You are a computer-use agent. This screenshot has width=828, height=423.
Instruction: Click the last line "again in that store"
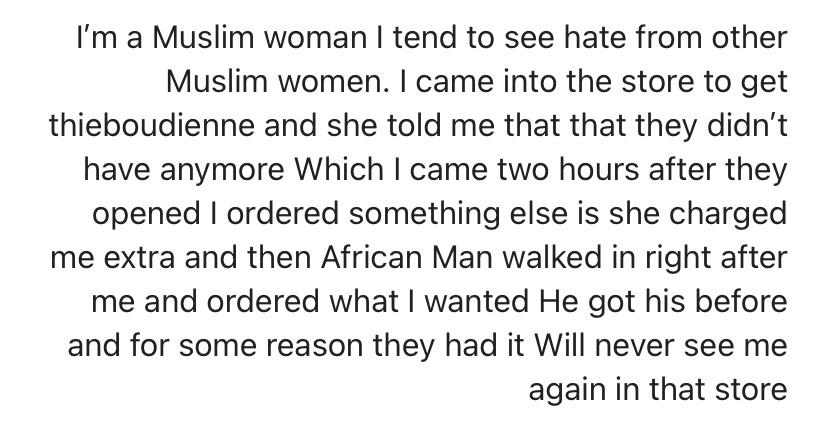(658, 388)
